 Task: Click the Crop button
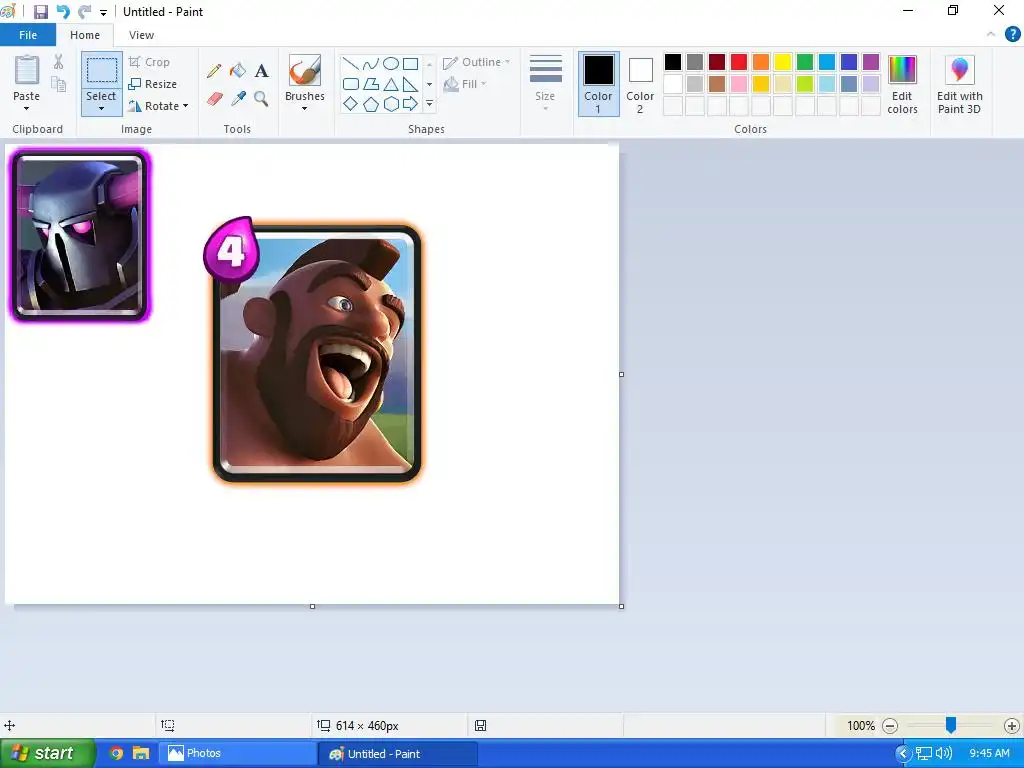click(x=150, y=62)
